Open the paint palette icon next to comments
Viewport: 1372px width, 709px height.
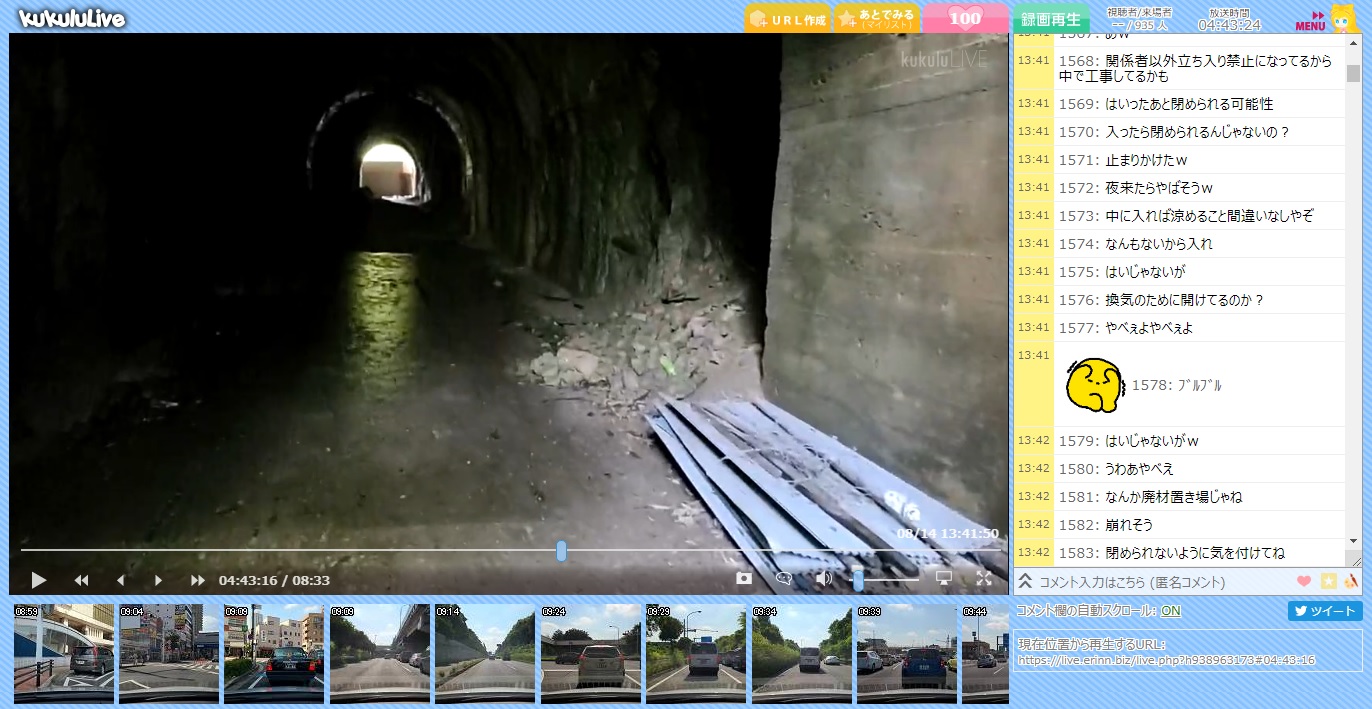coord(1351,581)
